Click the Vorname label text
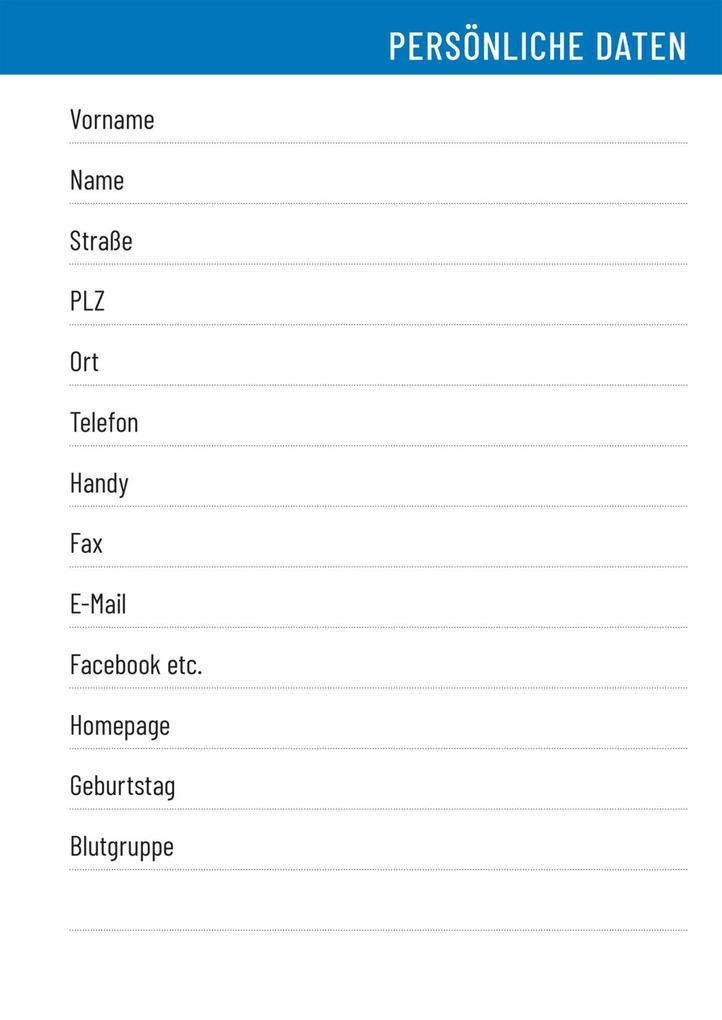Viewport: 722px width, 1020px height. 112,120
